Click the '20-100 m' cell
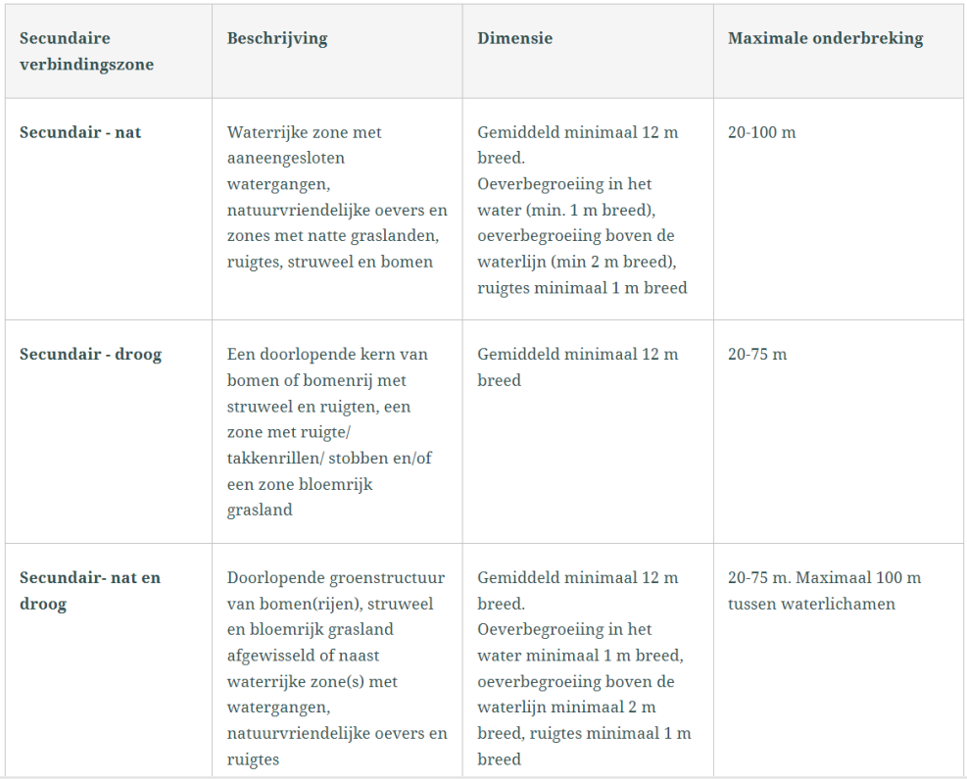 point(762,132)
